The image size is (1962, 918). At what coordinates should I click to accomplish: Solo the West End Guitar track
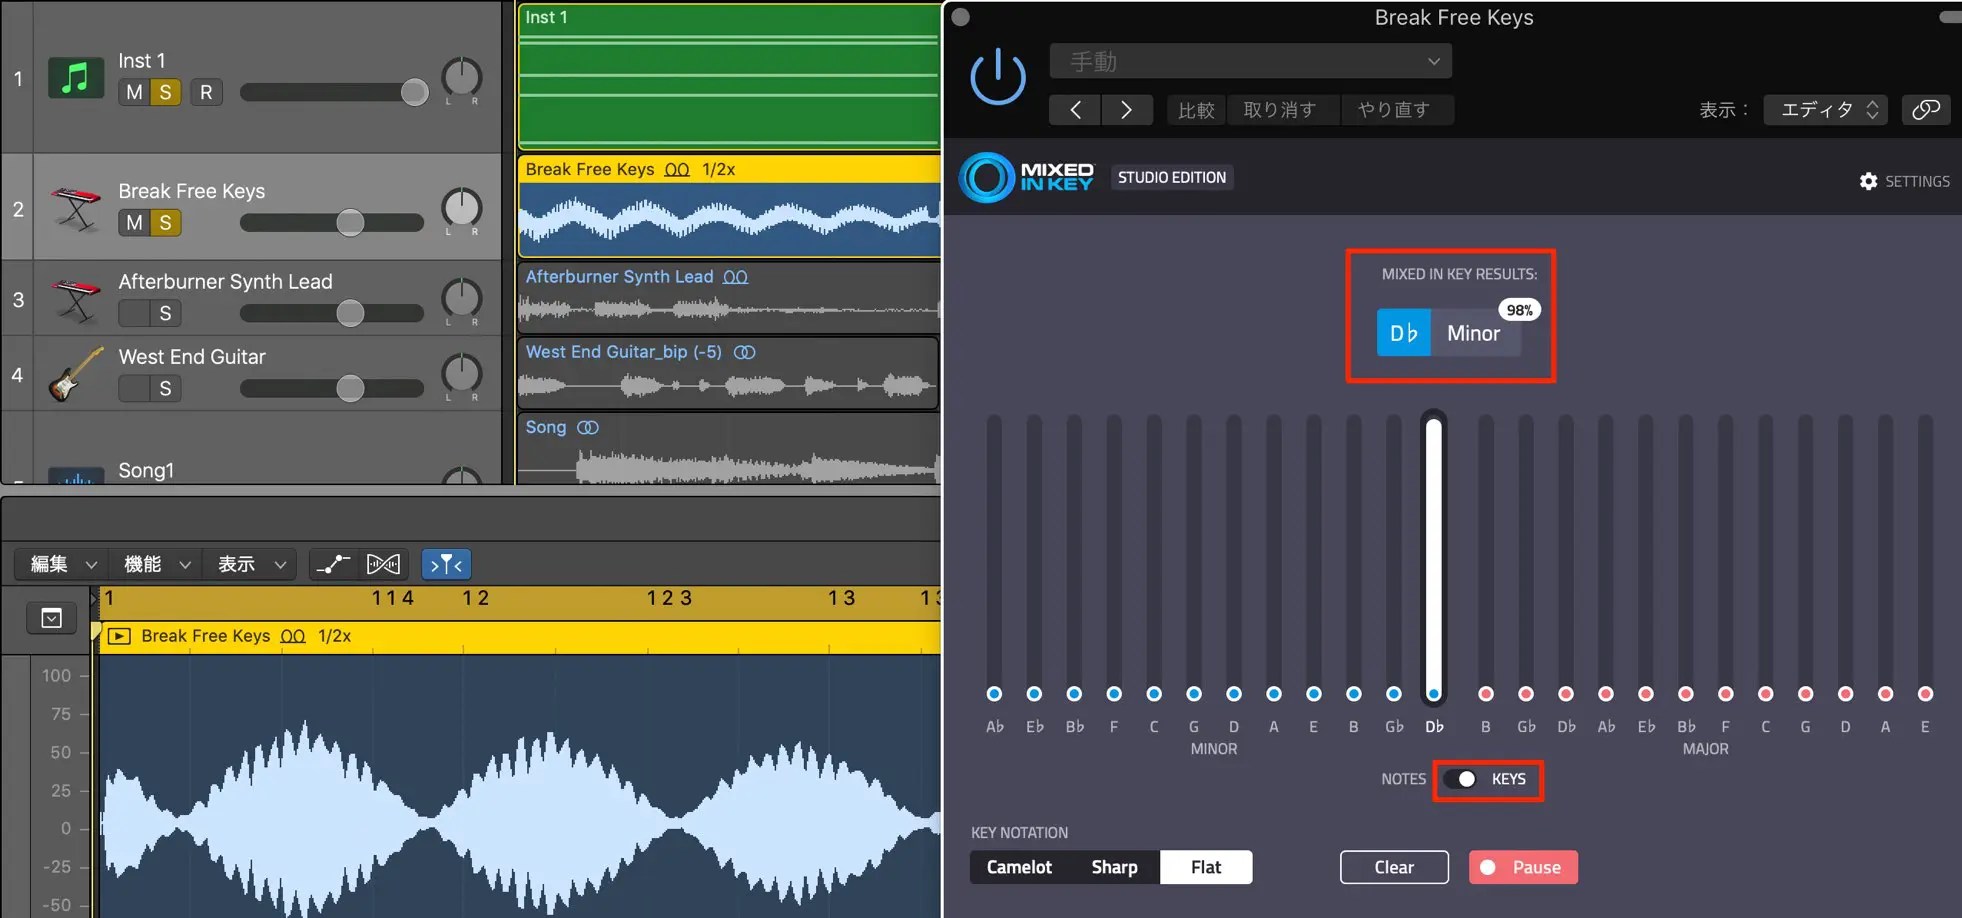pyautogui.click(x=165, y=388)
